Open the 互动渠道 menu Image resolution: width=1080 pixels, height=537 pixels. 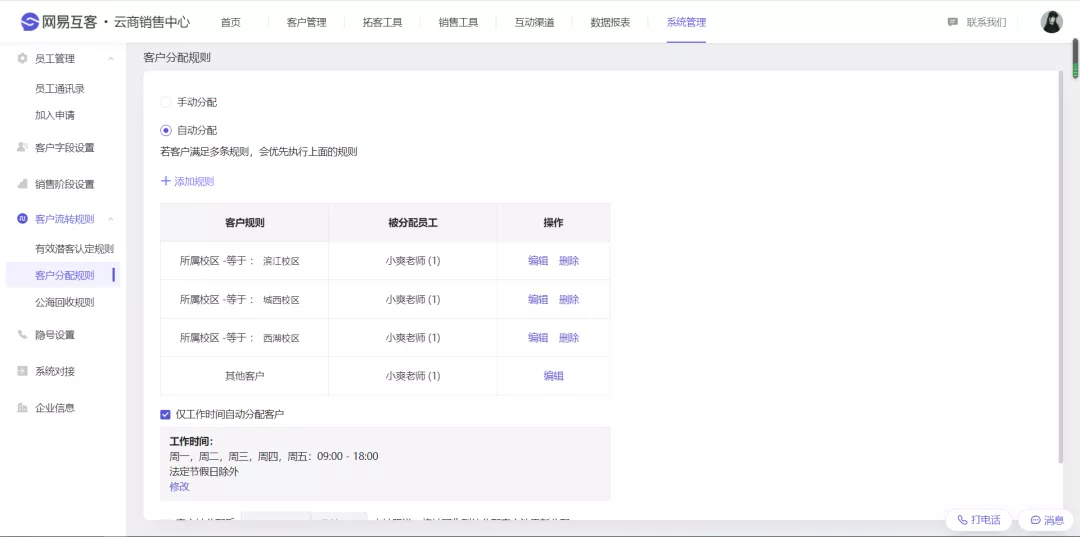[x=534, y=22]
